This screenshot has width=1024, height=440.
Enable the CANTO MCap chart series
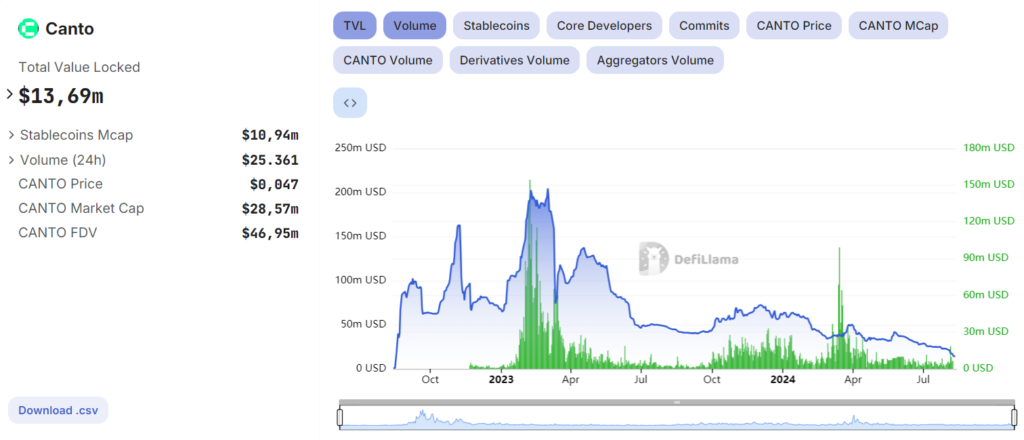pos(898,25)
